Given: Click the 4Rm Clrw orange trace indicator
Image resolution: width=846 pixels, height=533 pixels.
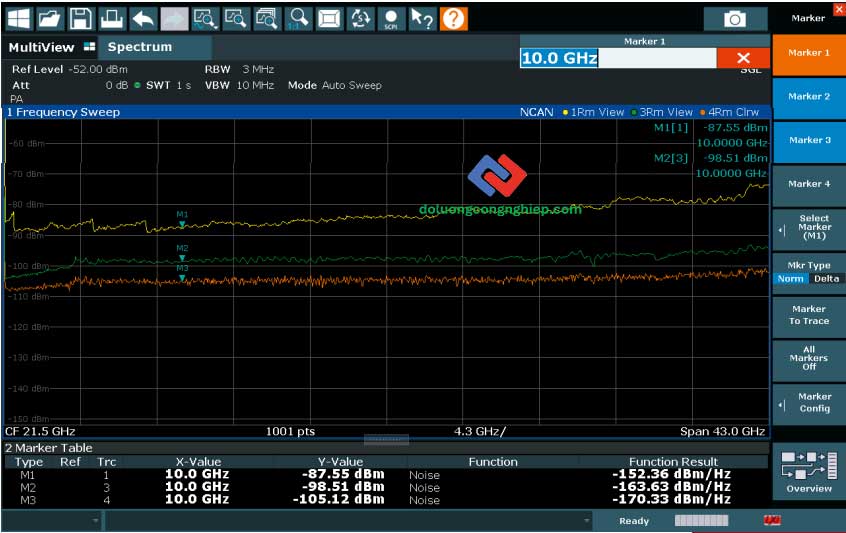Looking at the screenshot, I should tap(729, 112).
